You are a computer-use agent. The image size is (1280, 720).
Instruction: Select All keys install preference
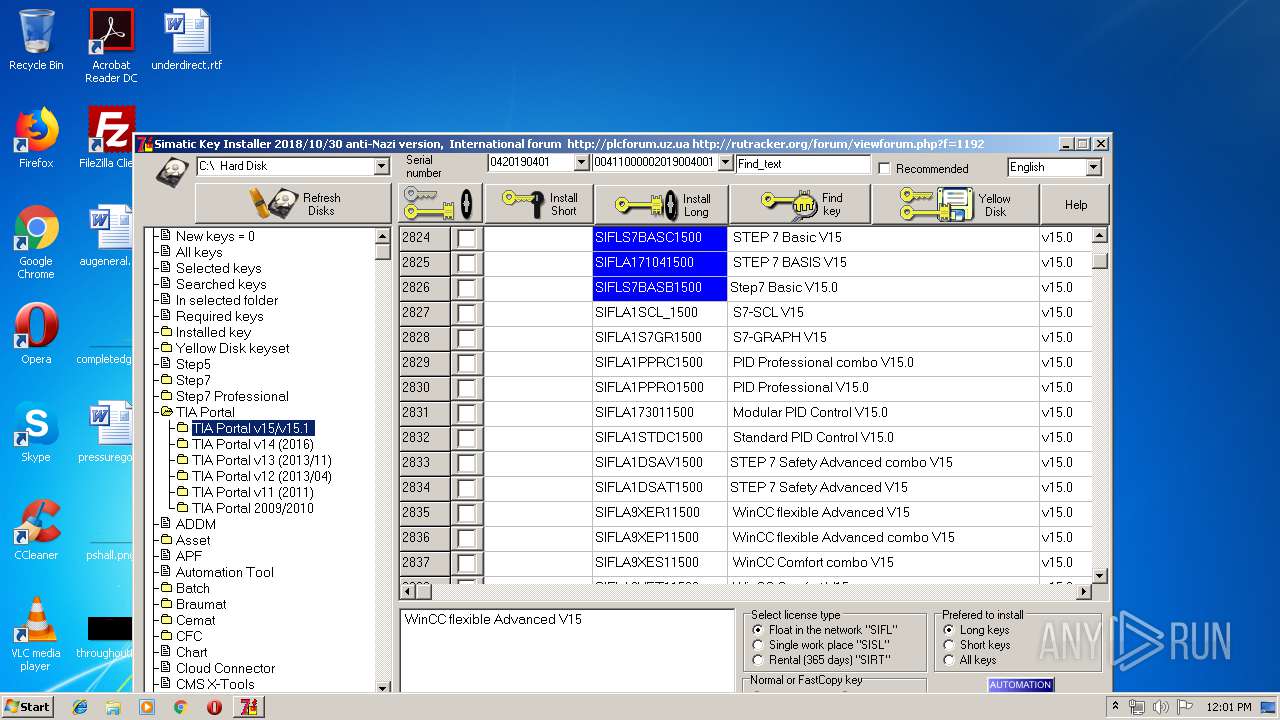click(949, 660)
